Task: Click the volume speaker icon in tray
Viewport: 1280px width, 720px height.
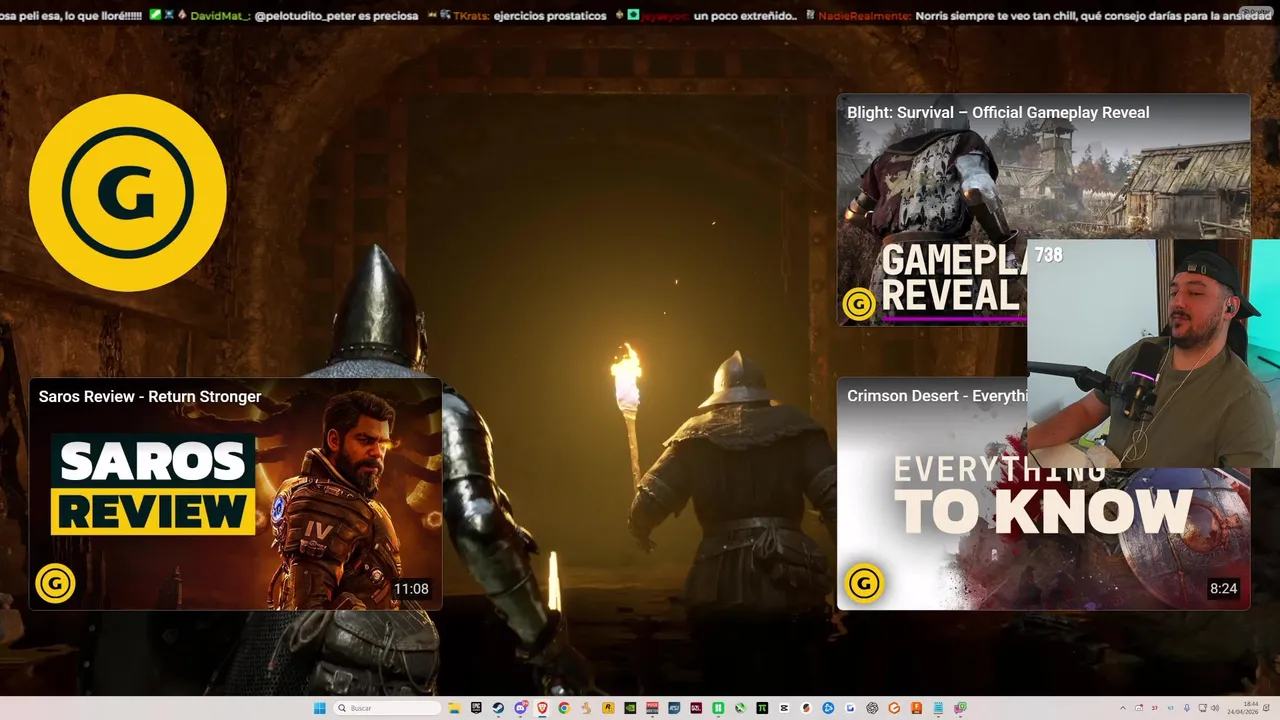Action: [1215, 708]
